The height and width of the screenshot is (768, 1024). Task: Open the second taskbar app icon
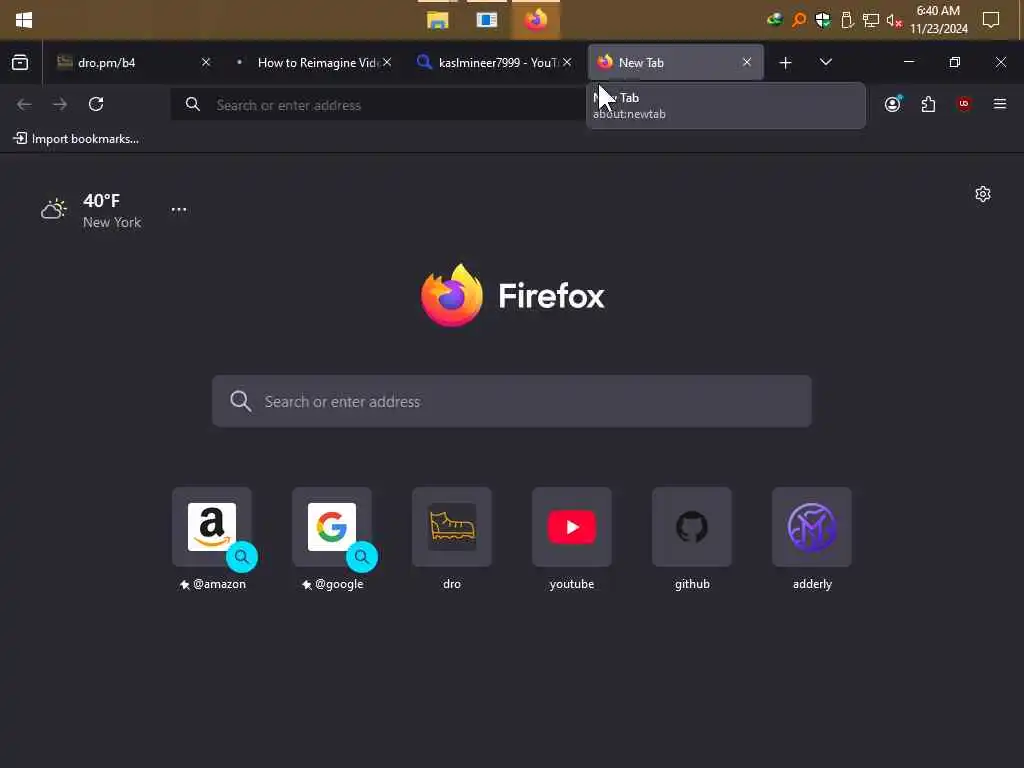point(487,20)
